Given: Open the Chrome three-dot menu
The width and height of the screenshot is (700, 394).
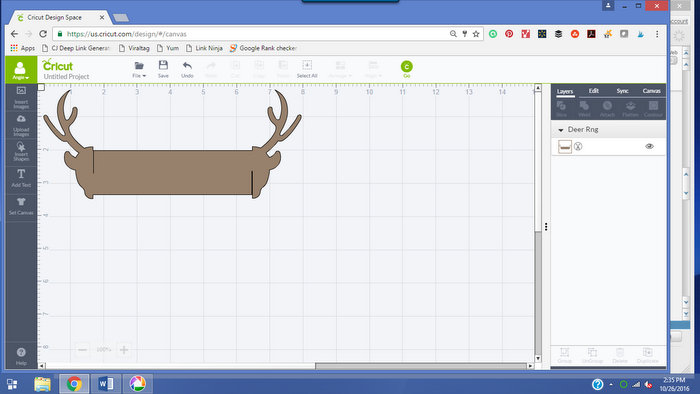Looking at the screenshot, I should click(x=657, y=34).
